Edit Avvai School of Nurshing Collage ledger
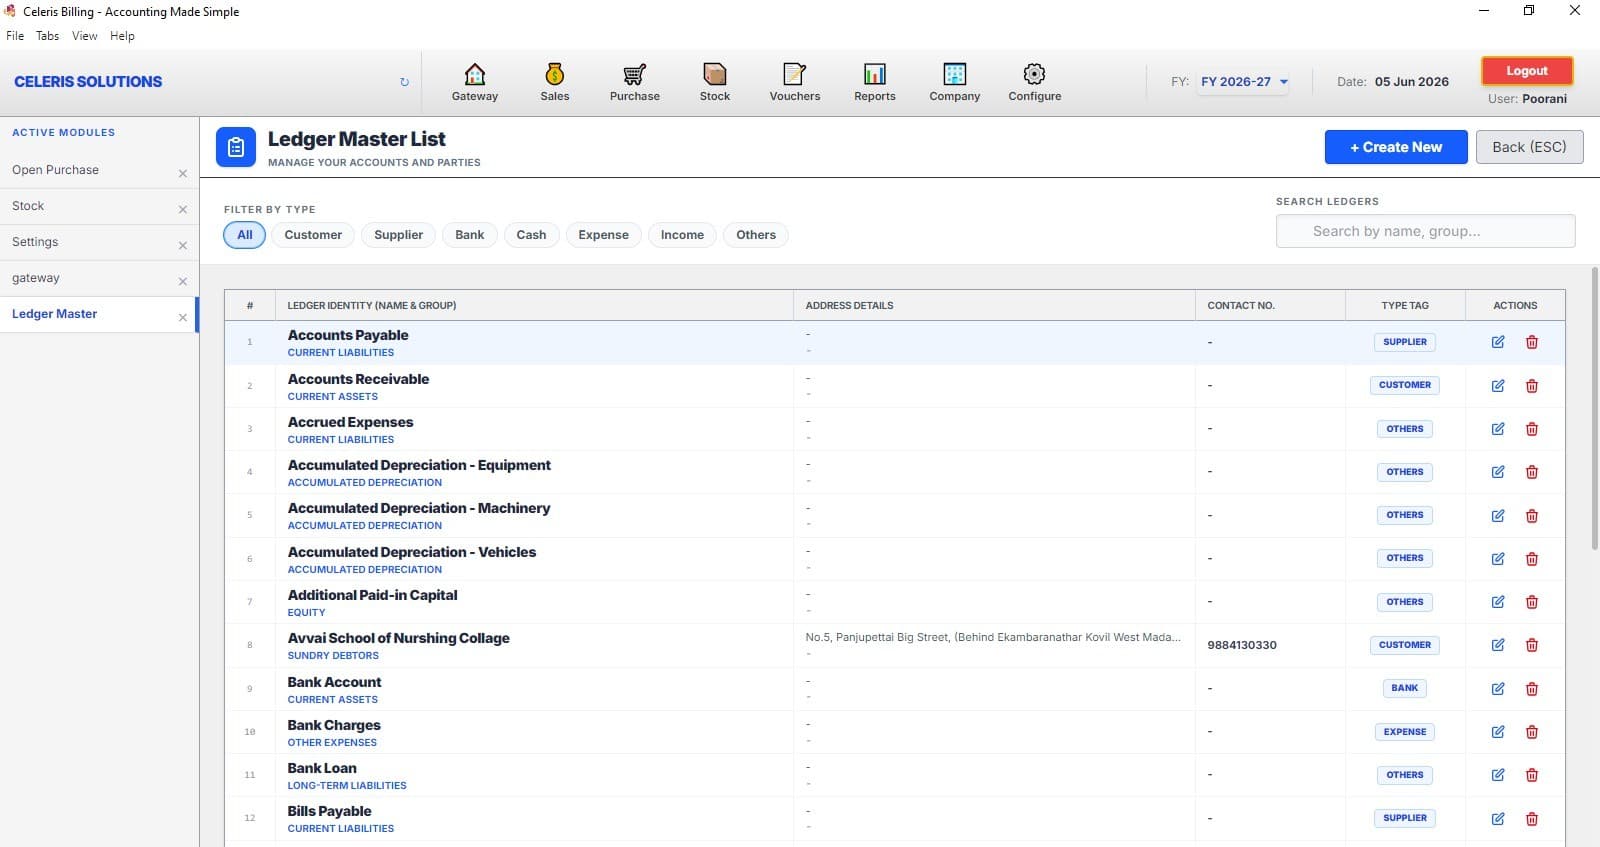The height and width of the screenshot is (847, 1600). 1498,645
